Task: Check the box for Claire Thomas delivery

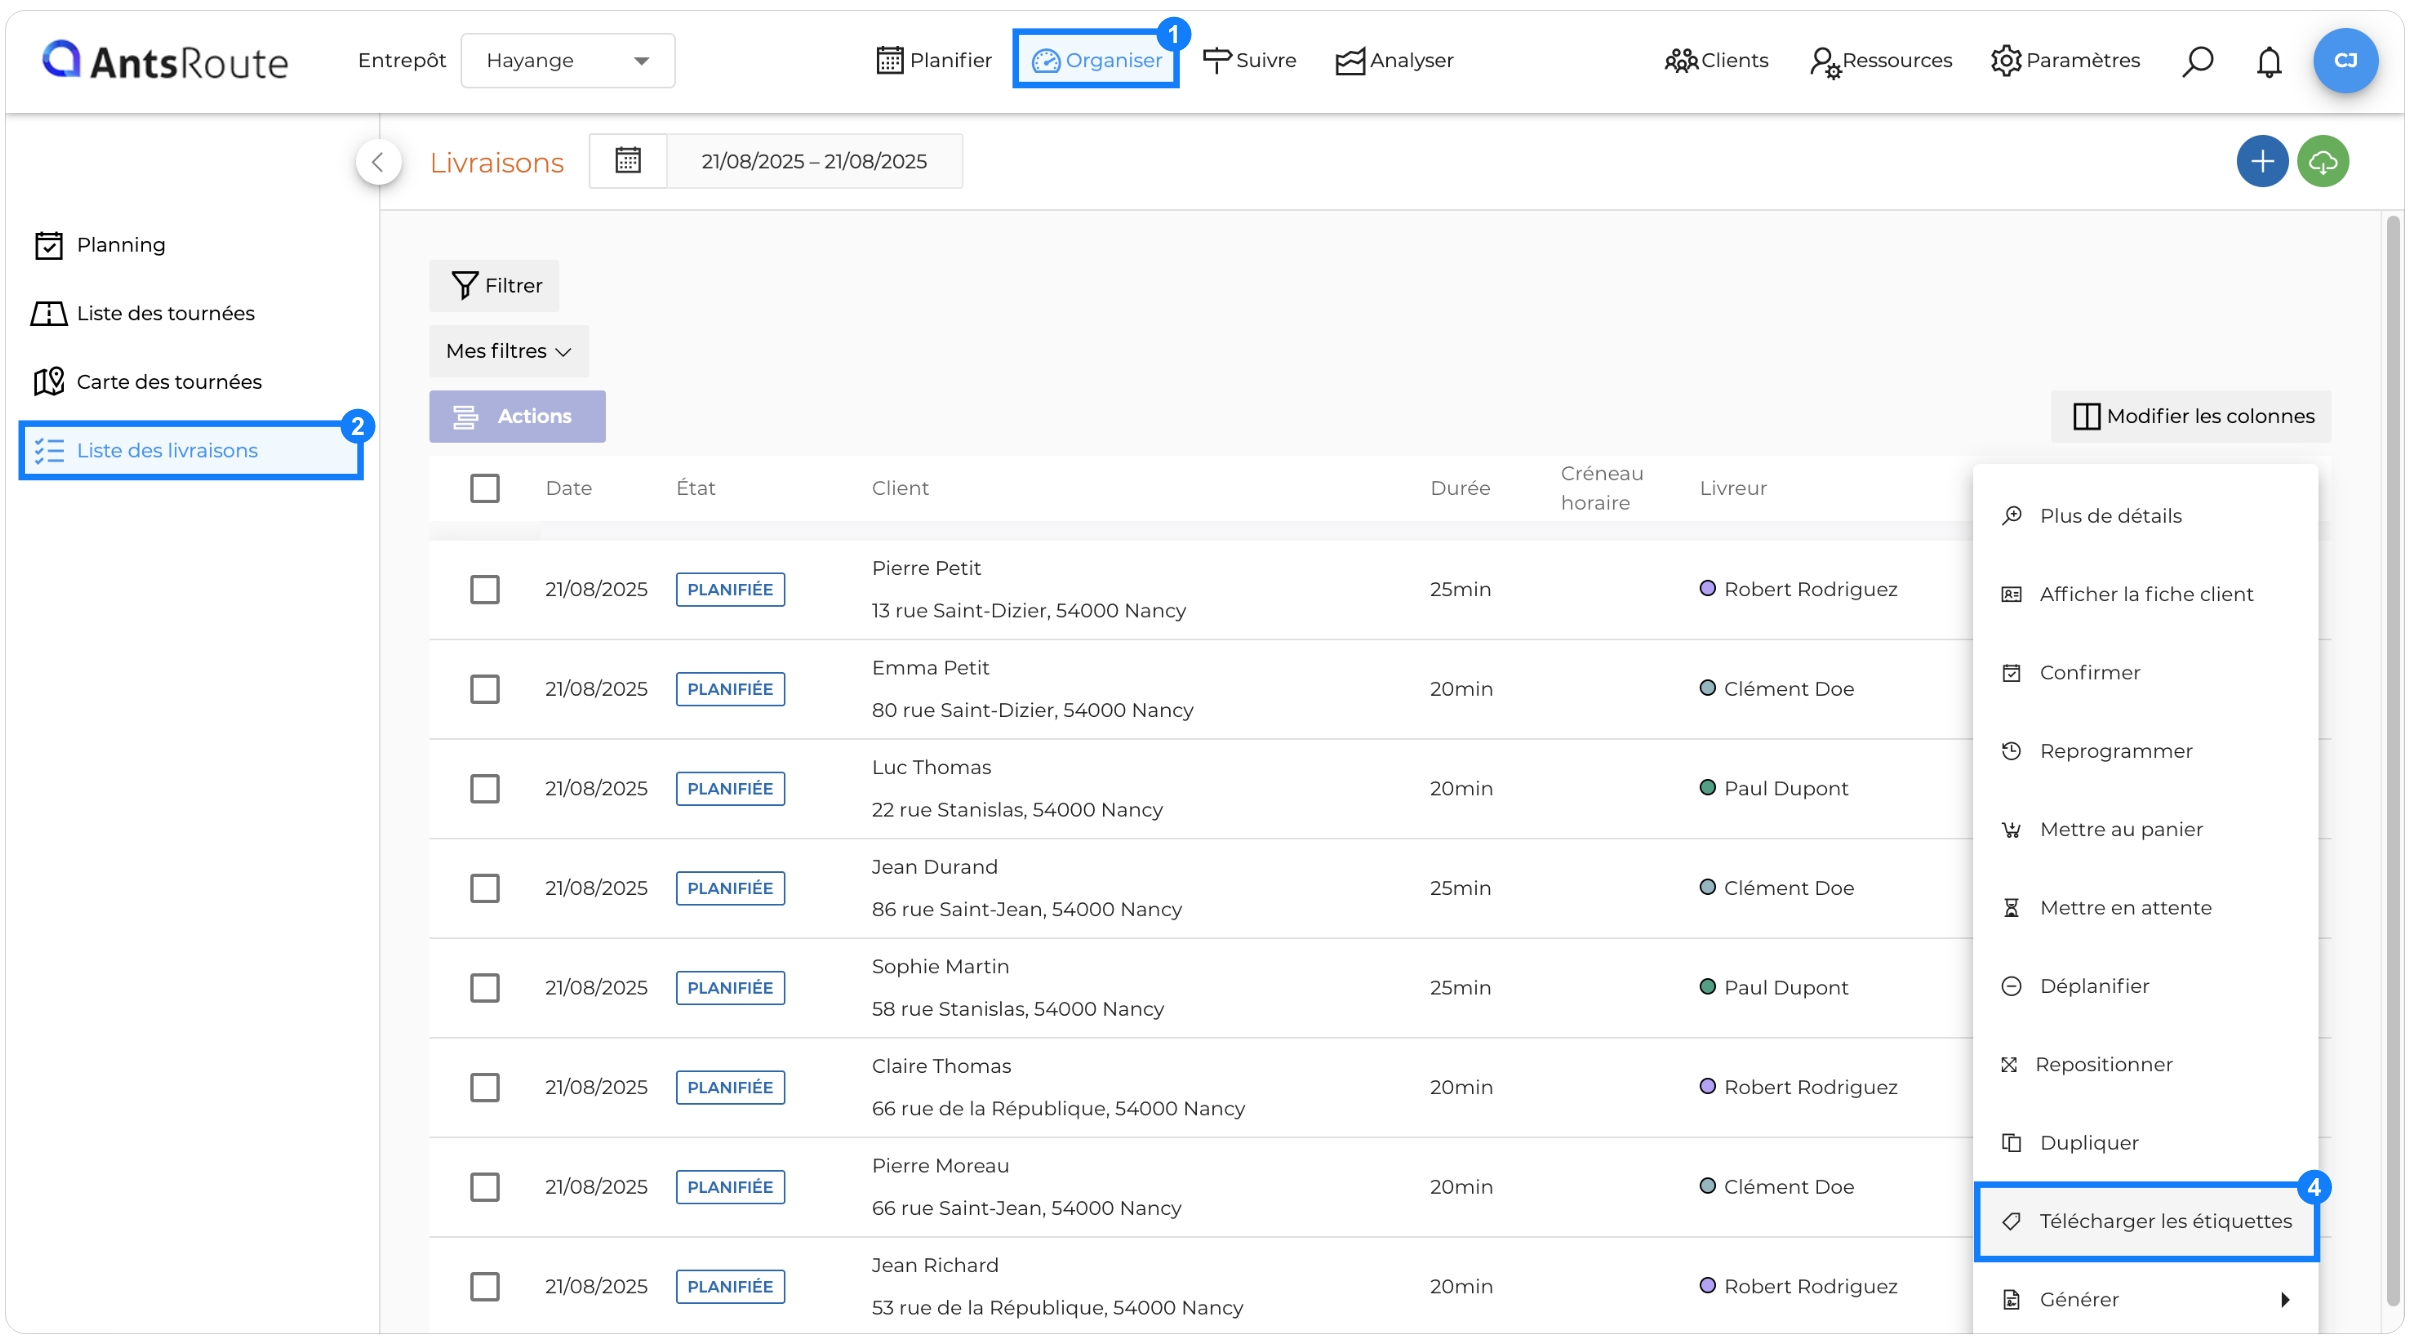Action: coord(485,1087)
